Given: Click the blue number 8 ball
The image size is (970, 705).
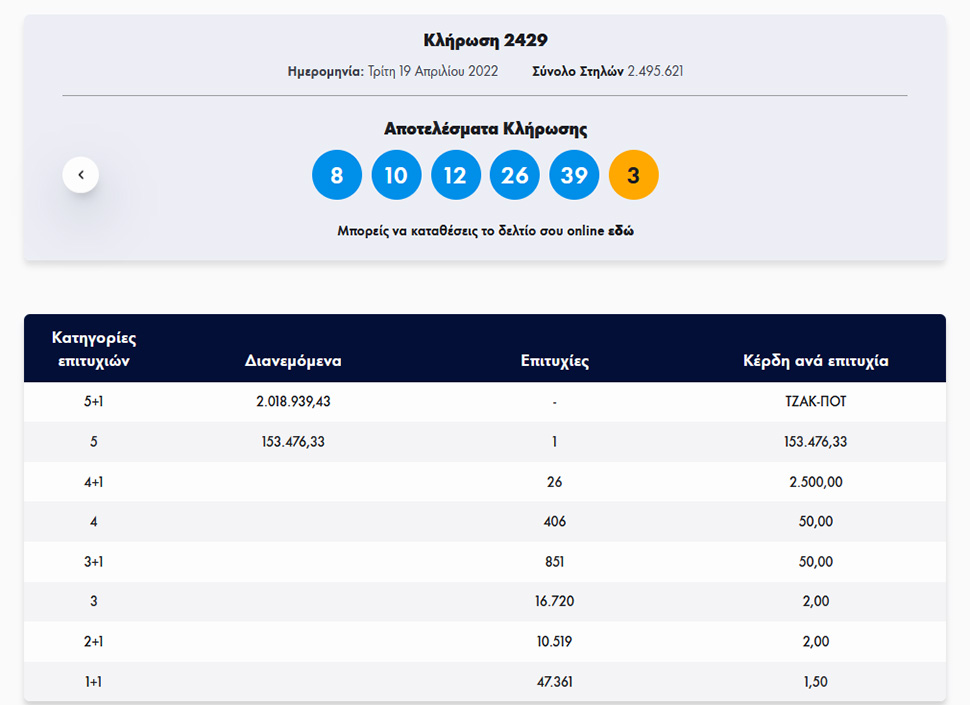Looking at the screenshot, I should 337,175.
